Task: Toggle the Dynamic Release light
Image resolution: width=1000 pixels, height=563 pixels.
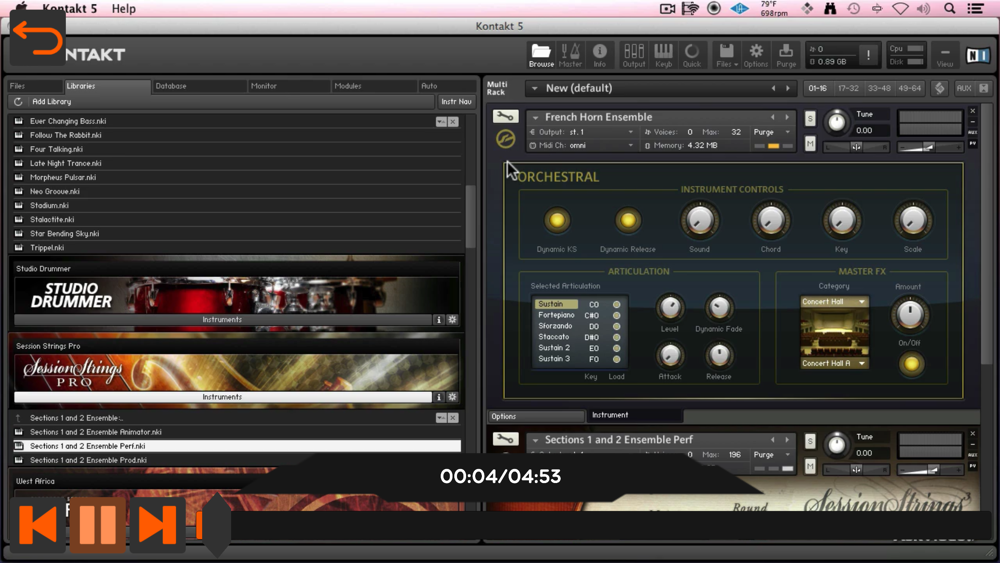Action: coord(628,221)
